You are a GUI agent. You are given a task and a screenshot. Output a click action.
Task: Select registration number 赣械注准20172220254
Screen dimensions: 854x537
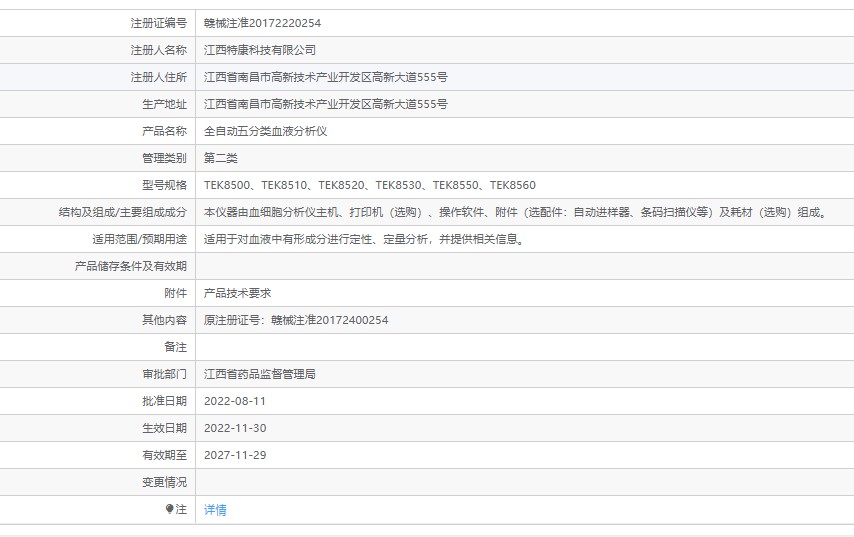[x=263, y=23]
